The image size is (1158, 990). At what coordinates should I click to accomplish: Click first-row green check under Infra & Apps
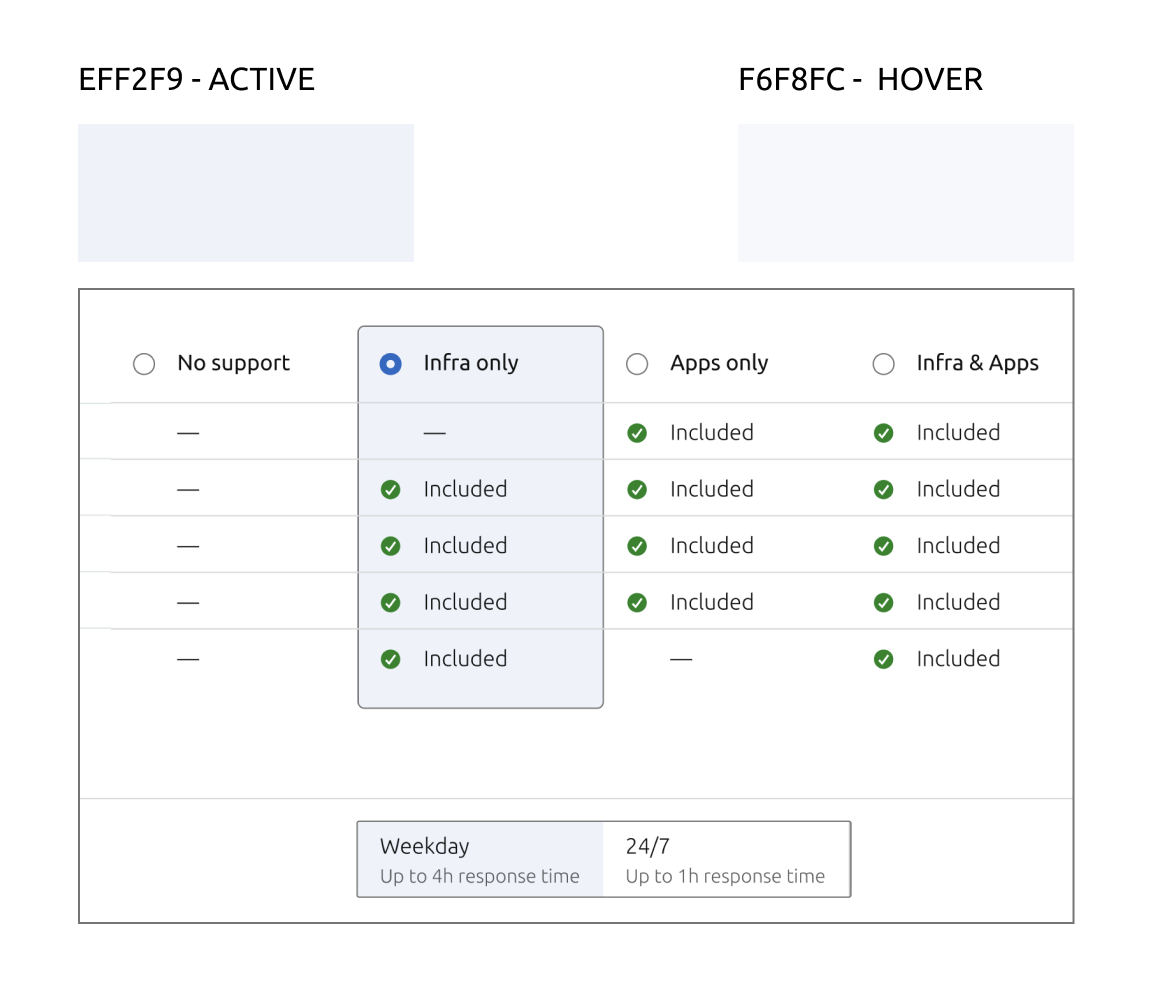point(884,433)
